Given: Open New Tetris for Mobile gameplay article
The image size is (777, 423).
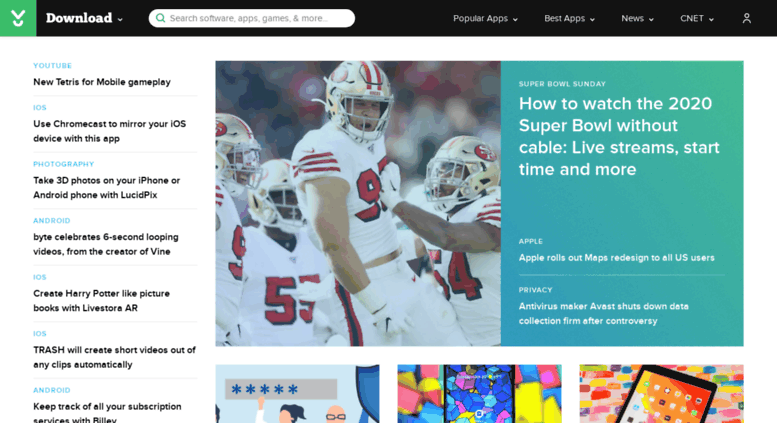Looking at the screenshot, I should tap(102, 82).
